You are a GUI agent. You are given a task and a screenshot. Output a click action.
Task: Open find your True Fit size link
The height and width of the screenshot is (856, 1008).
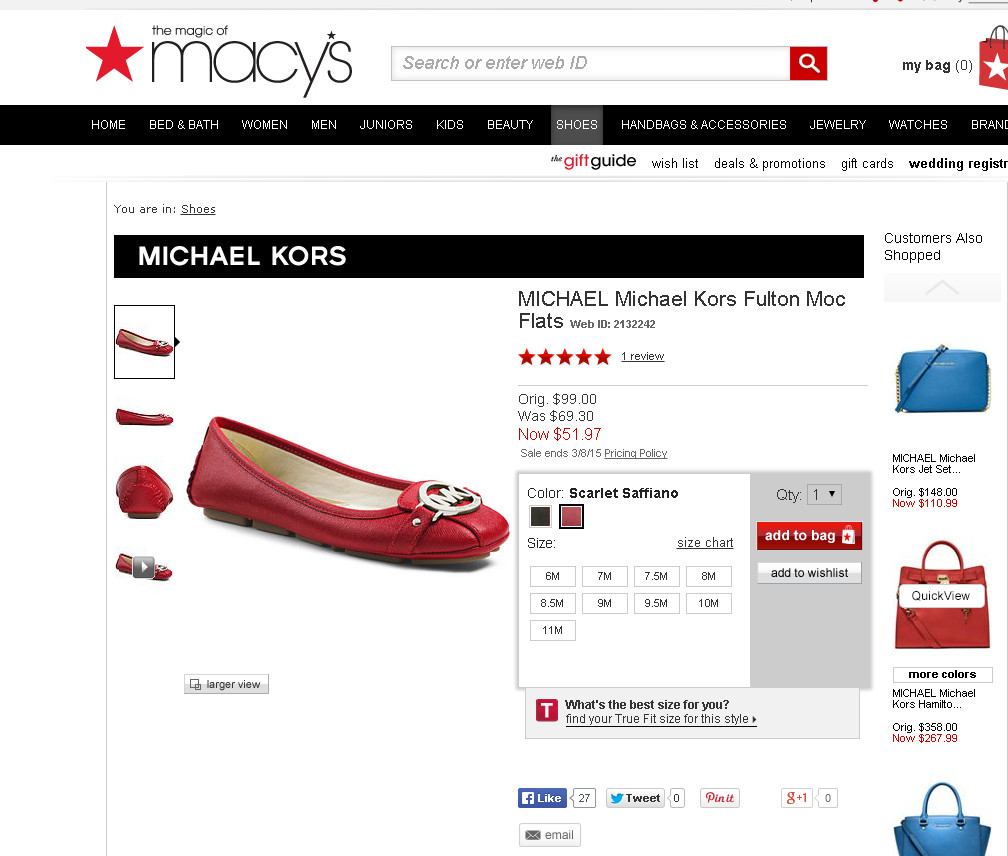[661, 719]
